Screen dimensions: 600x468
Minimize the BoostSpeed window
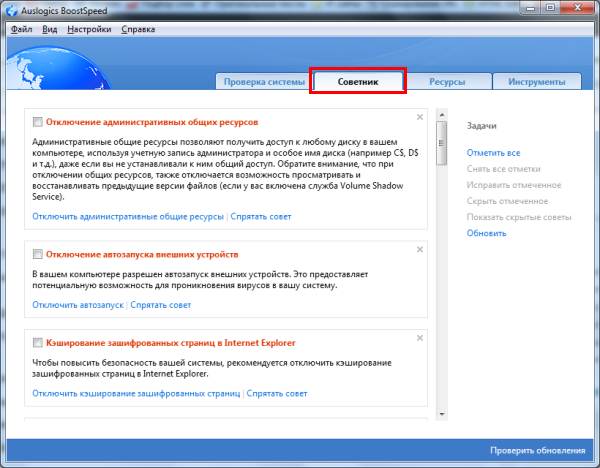[x=530, y=8]
